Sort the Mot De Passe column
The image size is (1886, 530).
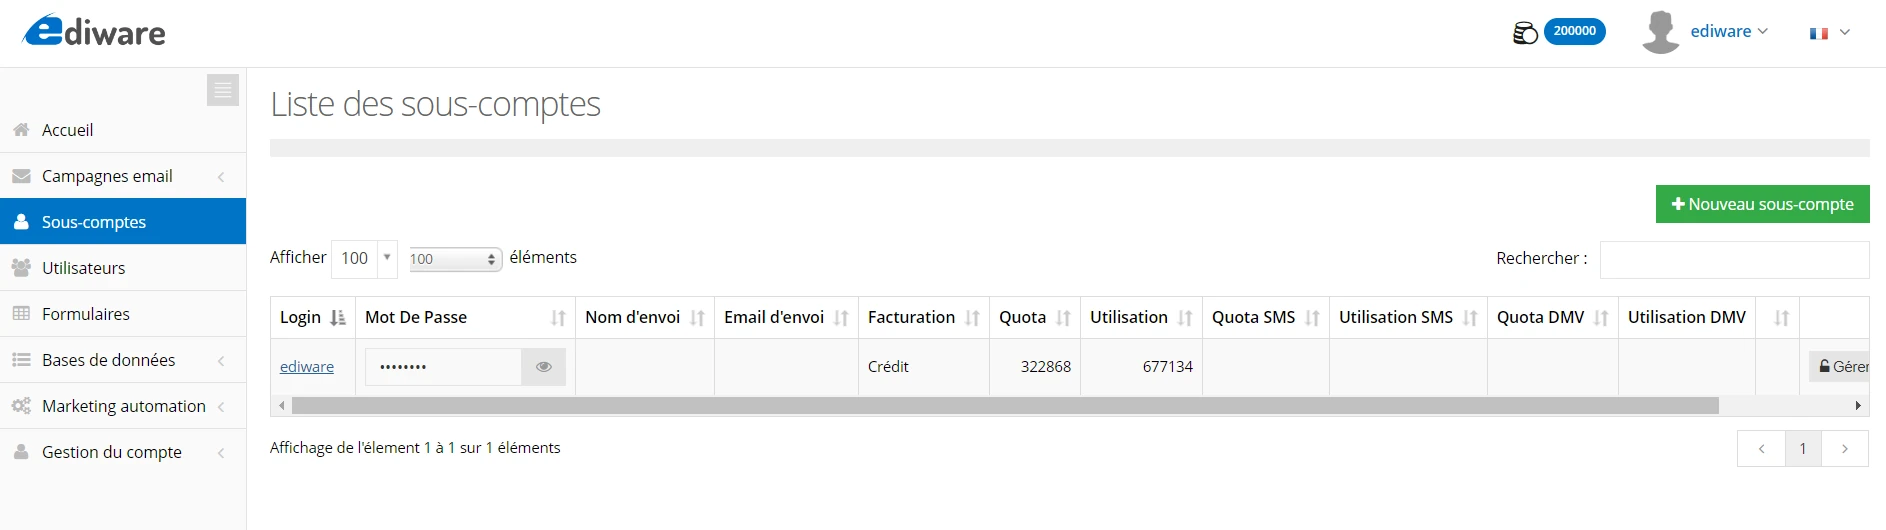tap(558, 318)
